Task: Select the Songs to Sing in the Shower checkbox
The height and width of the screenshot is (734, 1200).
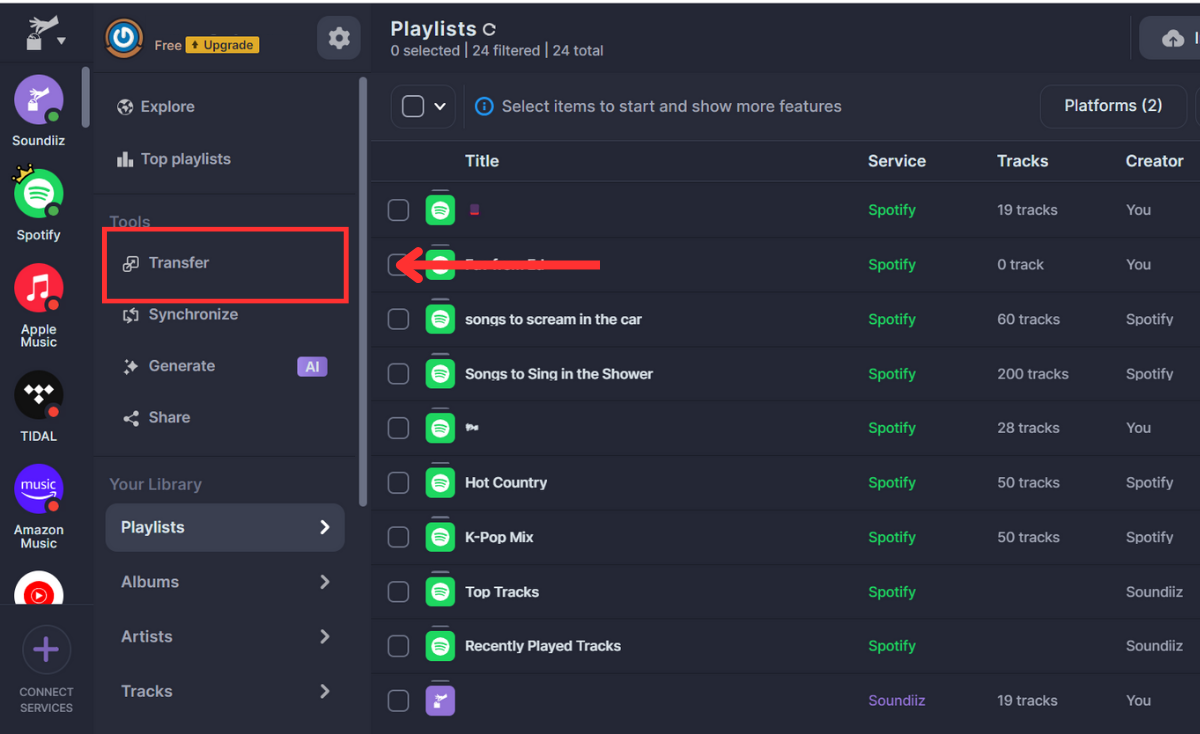Action: tap(398, 374)
